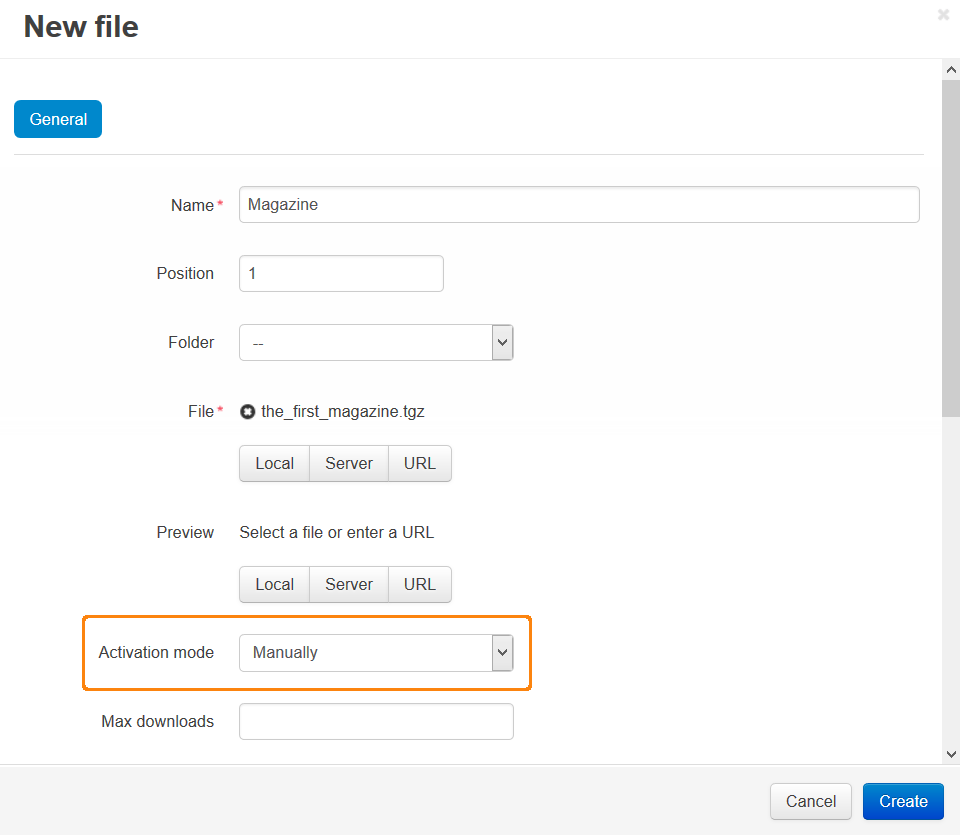Close the New file dialog
The image size is (960, 835).
coord(943,15)
